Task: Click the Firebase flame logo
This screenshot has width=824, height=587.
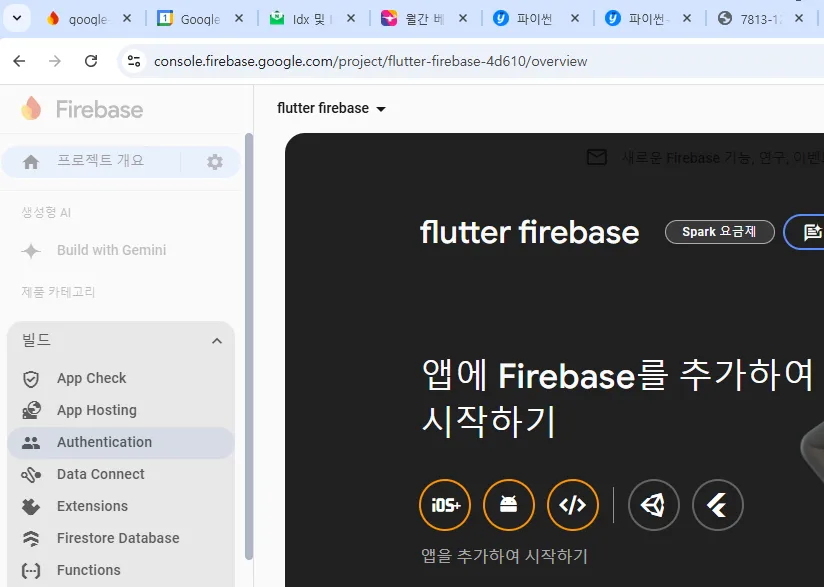Action: coord(31,109)
